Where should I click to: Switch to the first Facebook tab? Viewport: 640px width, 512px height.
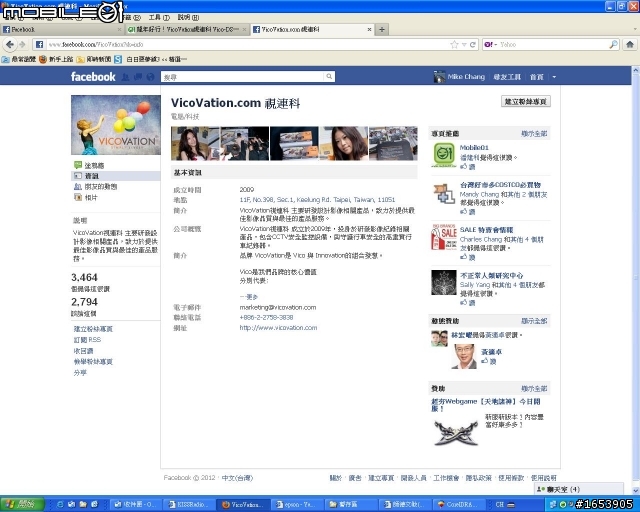click(61, 29)
